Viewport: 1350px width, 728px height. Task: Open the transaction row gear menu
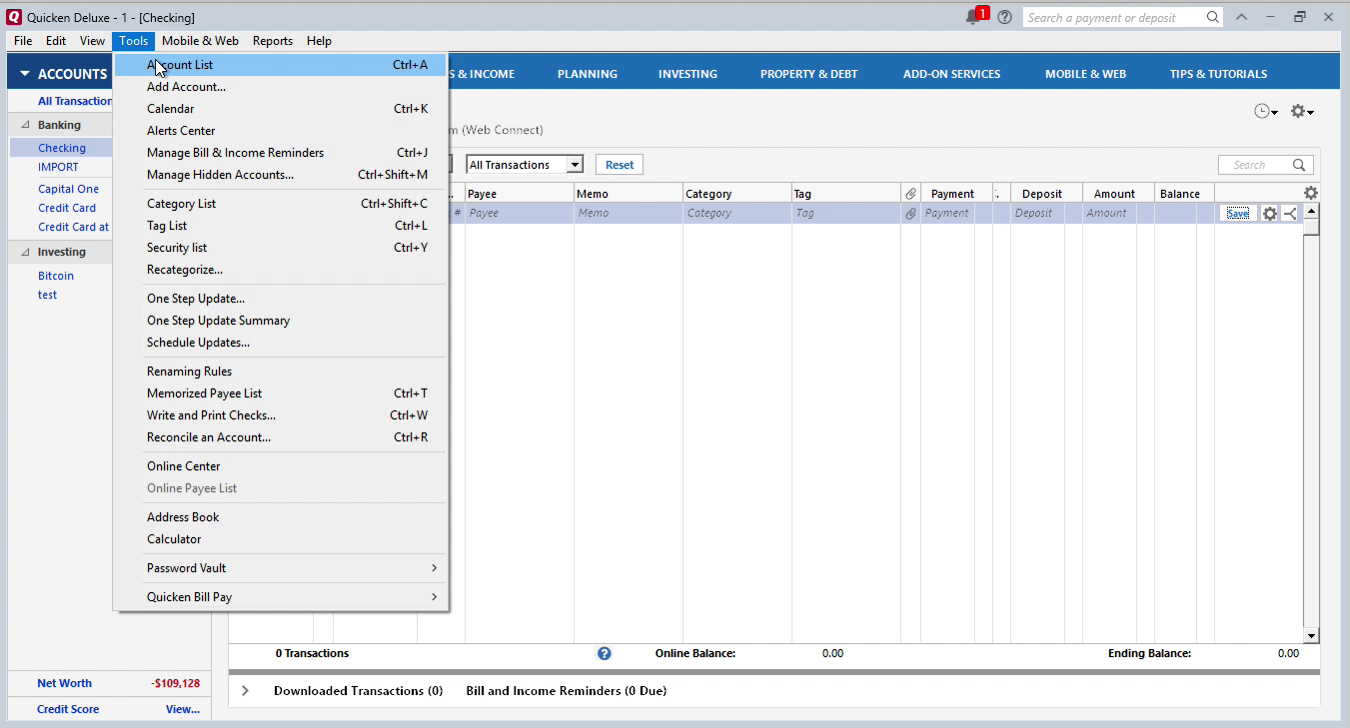[x=1270, y=213]
